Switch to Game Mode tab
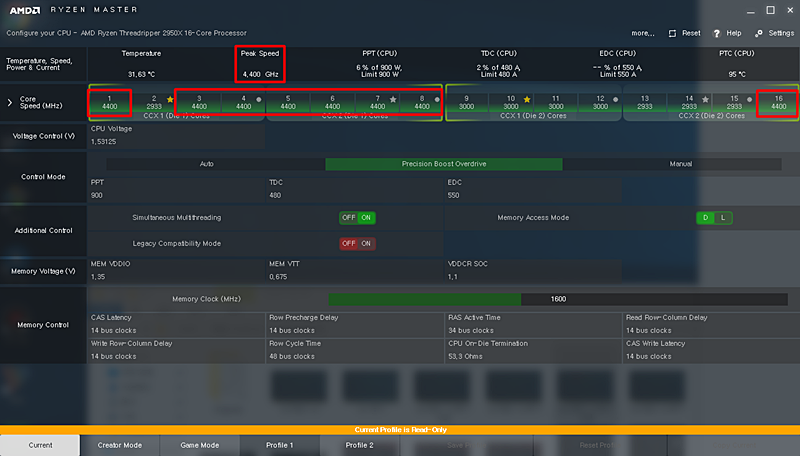 point(199,445)
